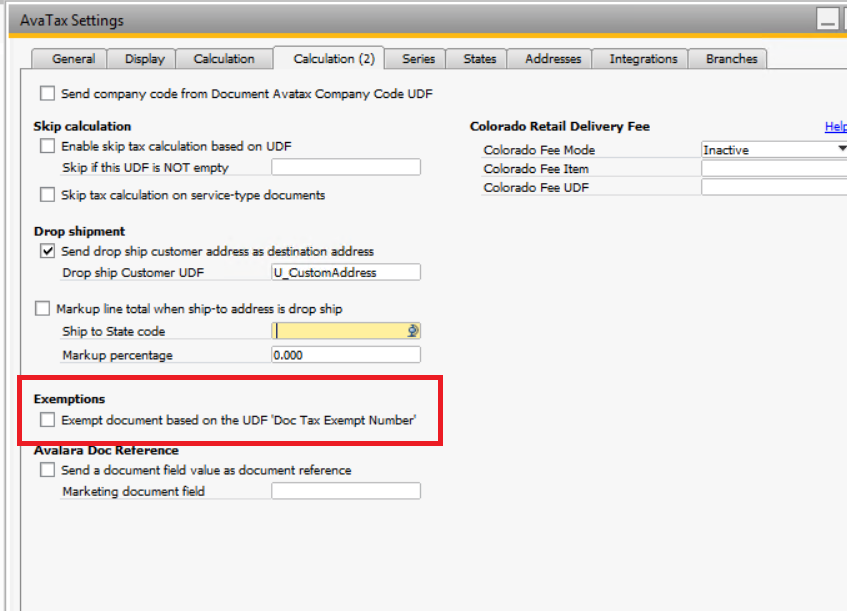Click the Exemptions section heading

coord(69,399)
